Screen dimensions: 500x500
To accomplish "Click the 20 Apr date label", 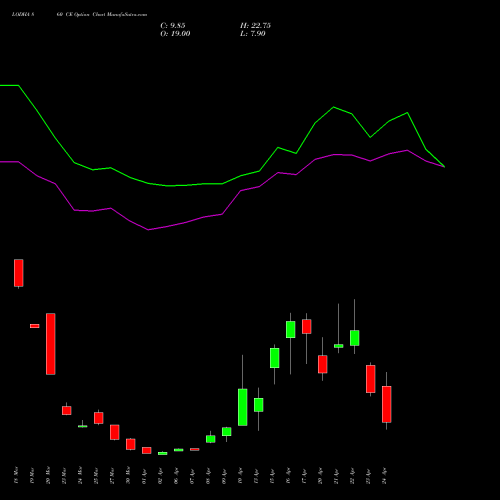I will (320, 475).
